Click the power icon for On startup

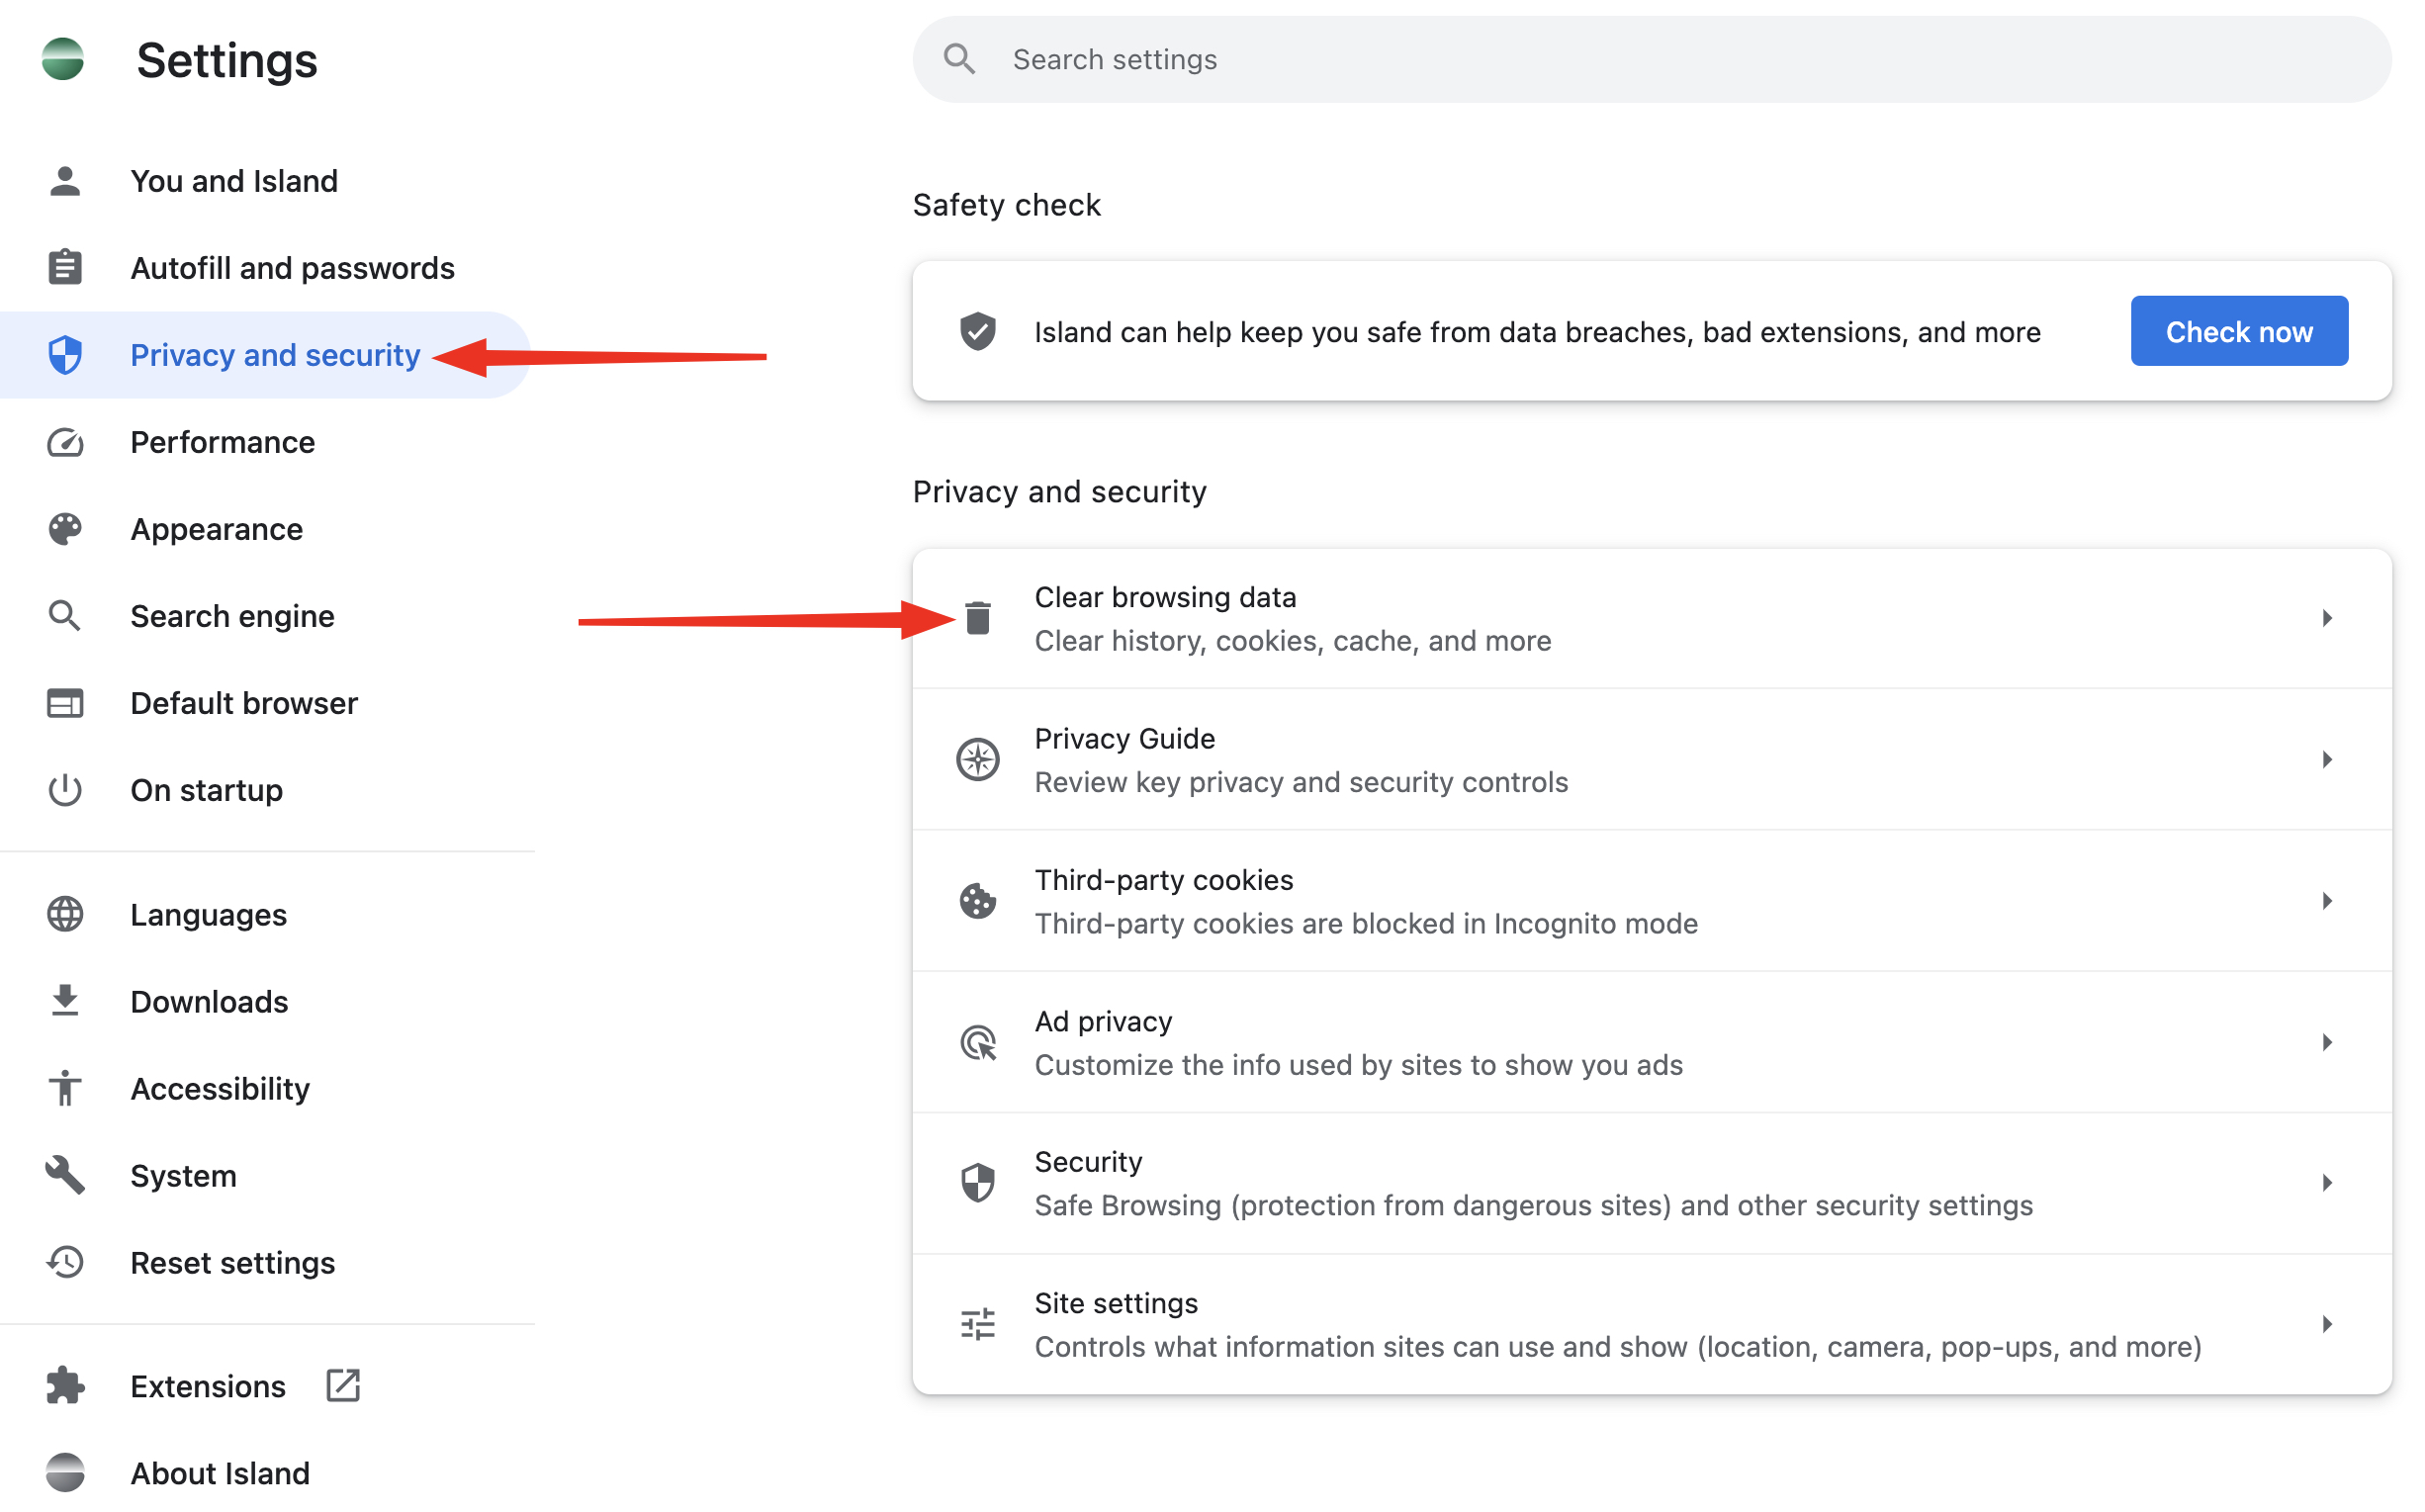65,790
